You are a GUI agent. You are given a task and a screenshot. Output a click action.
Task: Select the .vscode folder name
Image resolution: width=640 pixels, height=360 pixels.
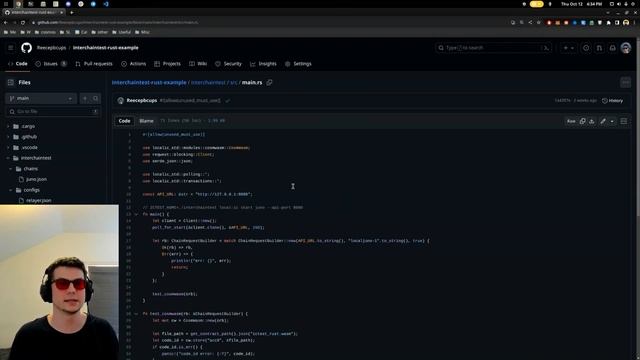point(29,148)
